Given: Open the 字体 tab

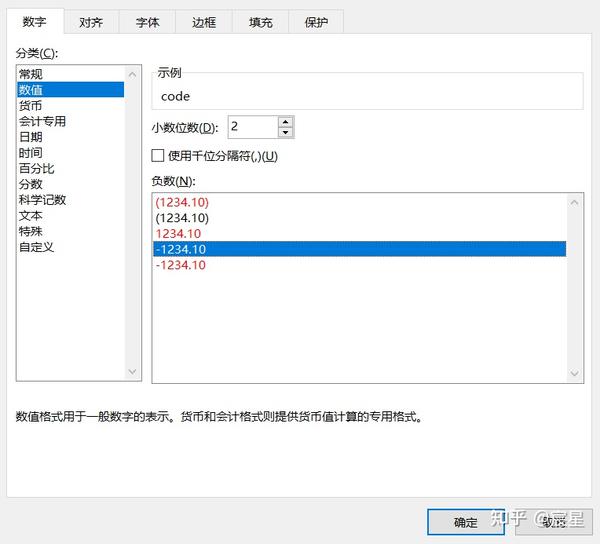Looking at the screenshot, I should tap(147, 22).
